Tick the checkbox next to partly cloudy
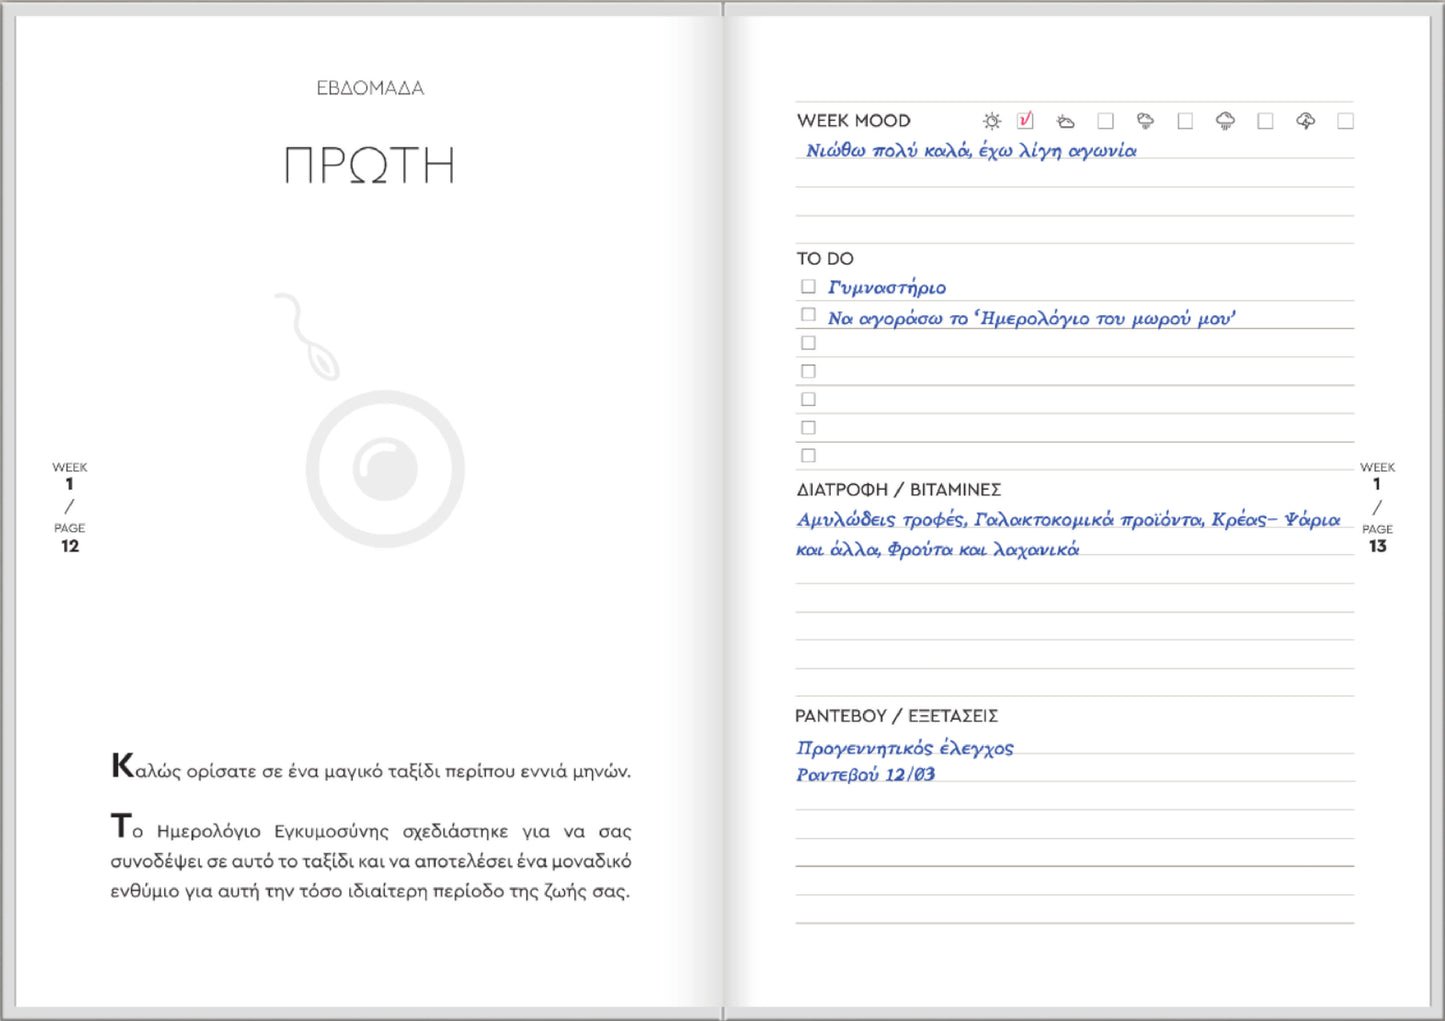Screen dimensions: 1445x1021 point(1105,121)
